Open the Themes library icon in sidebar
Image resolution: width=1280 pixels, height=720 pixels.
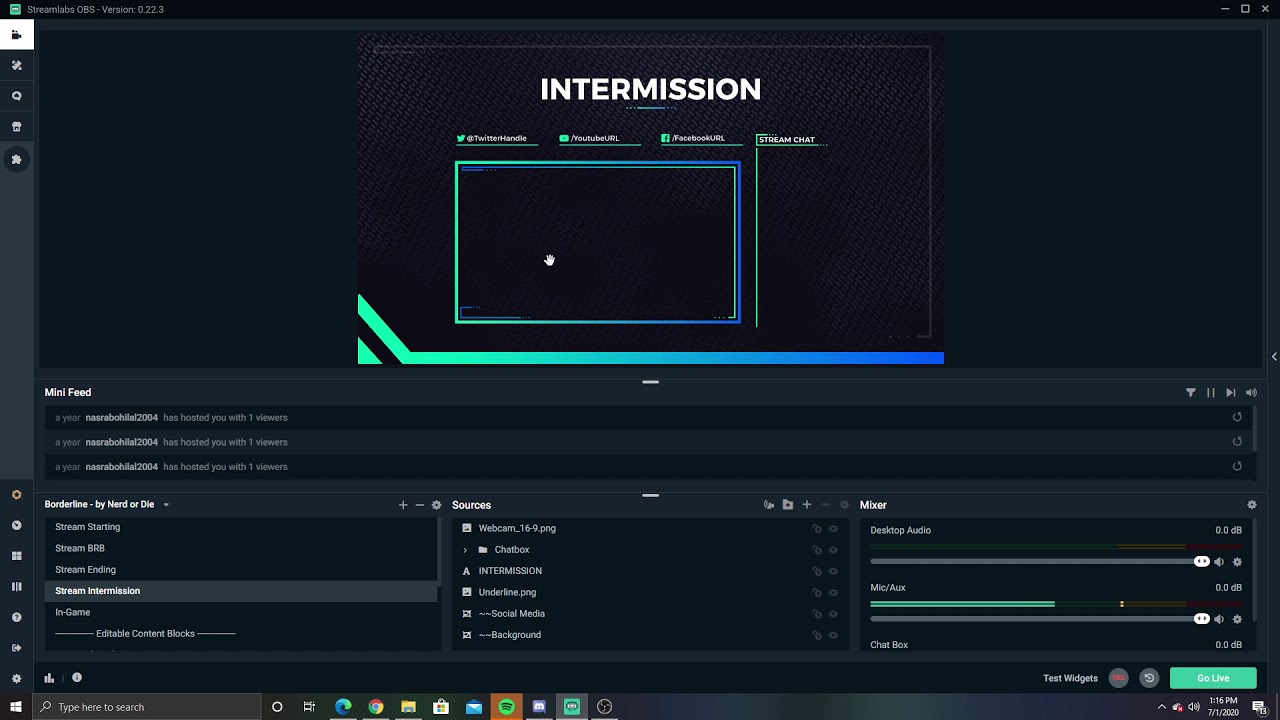[x=16, y=66]
